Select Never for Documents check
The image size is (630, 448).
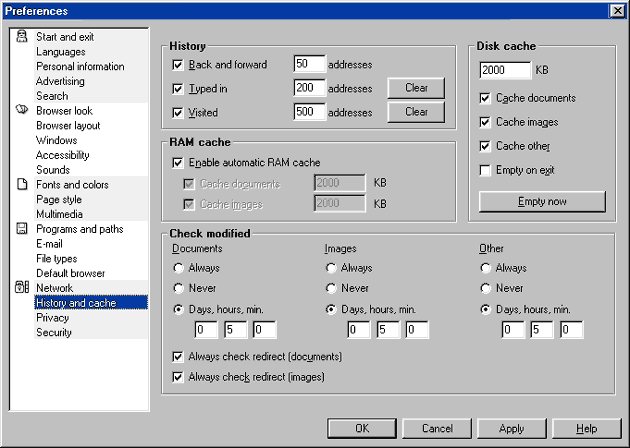pyautogui.click(x=178, y=288)
